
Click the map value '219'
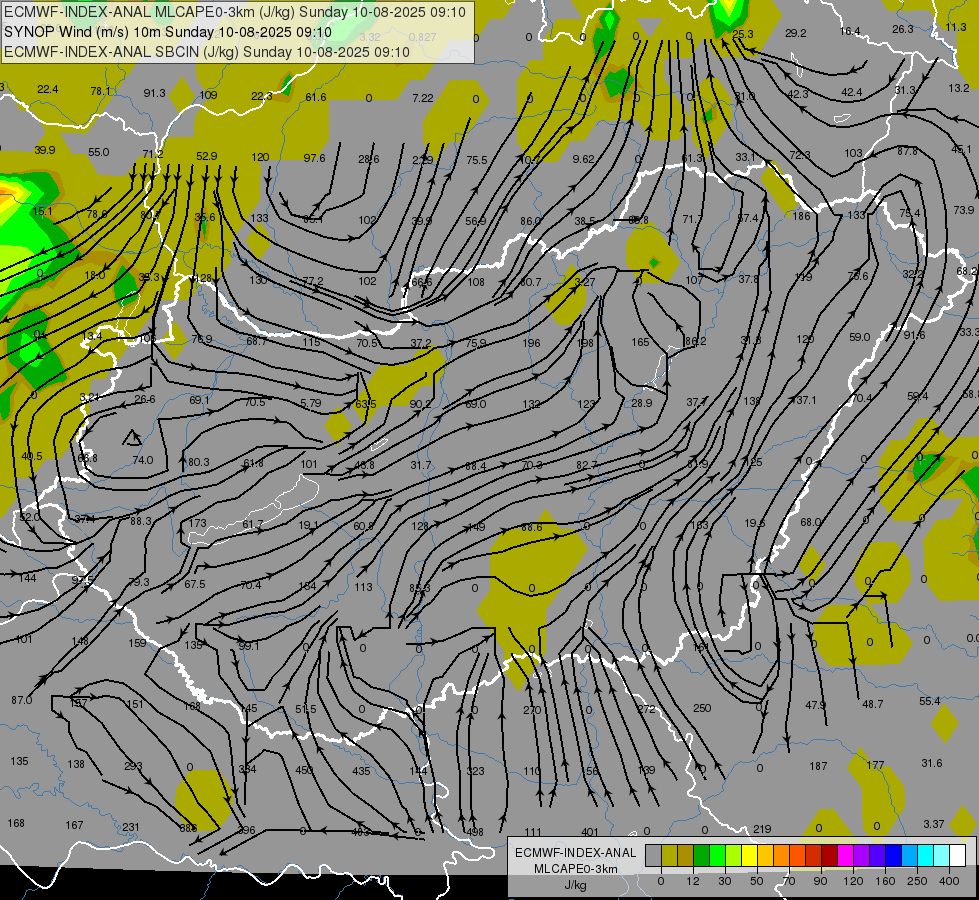[762, 829]
